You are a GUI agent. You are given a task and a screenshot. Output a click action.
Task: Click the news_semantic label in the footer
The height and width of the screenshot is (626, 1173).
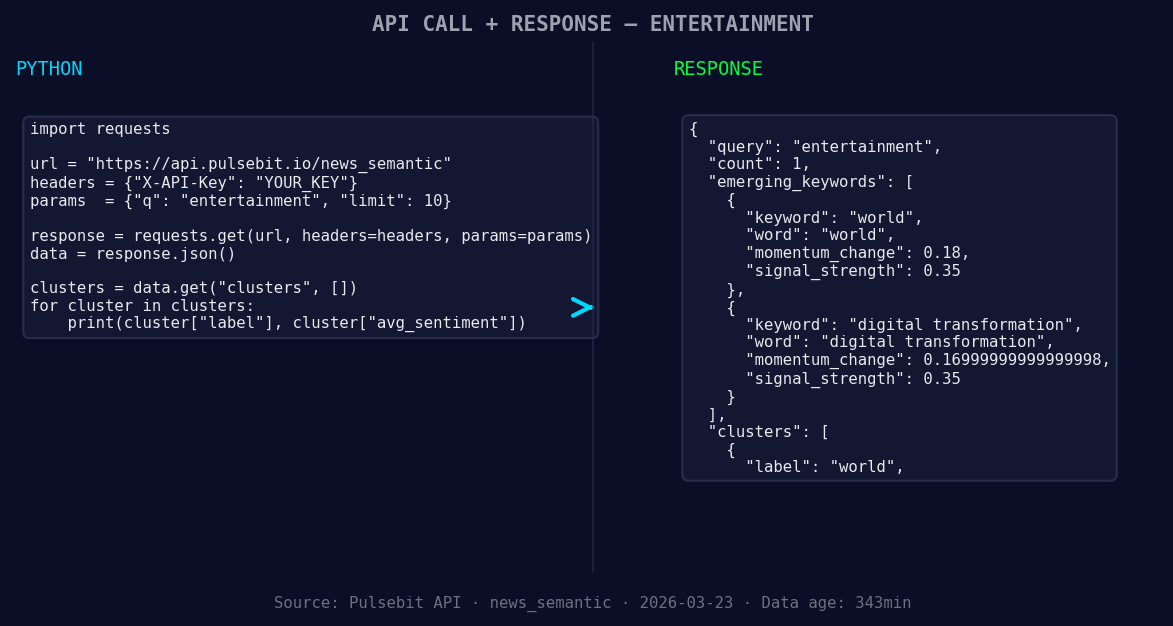pyautogui.click(x=551, y=602)
